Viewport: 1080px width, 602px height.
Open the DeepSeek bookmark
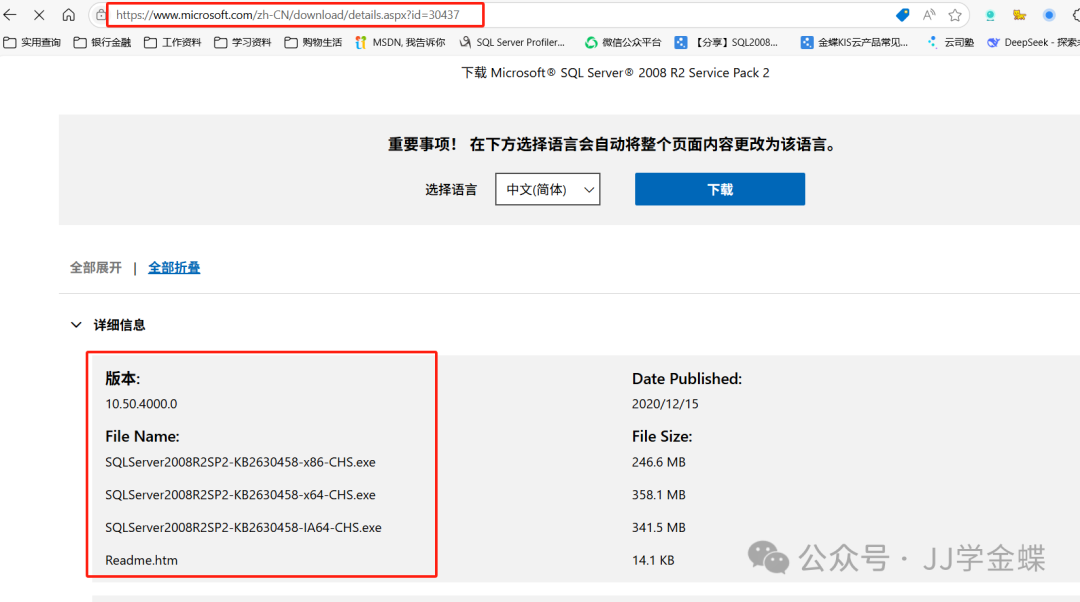click(1032, 42)
